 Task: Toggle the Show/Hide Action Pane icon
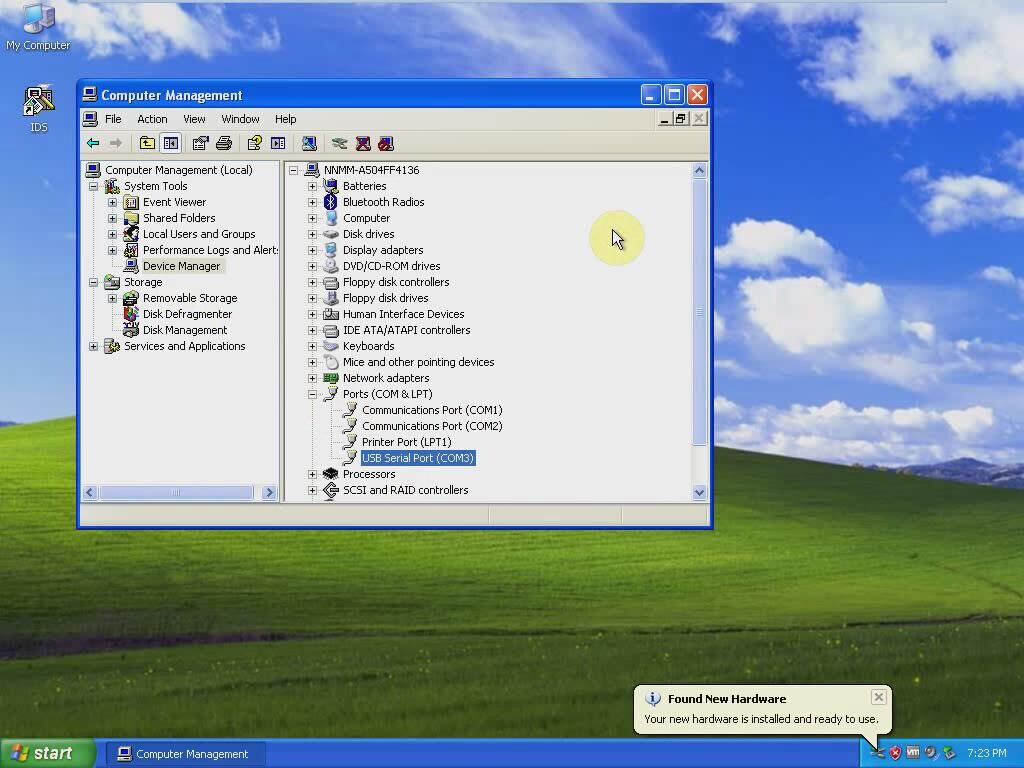(278, 143)
